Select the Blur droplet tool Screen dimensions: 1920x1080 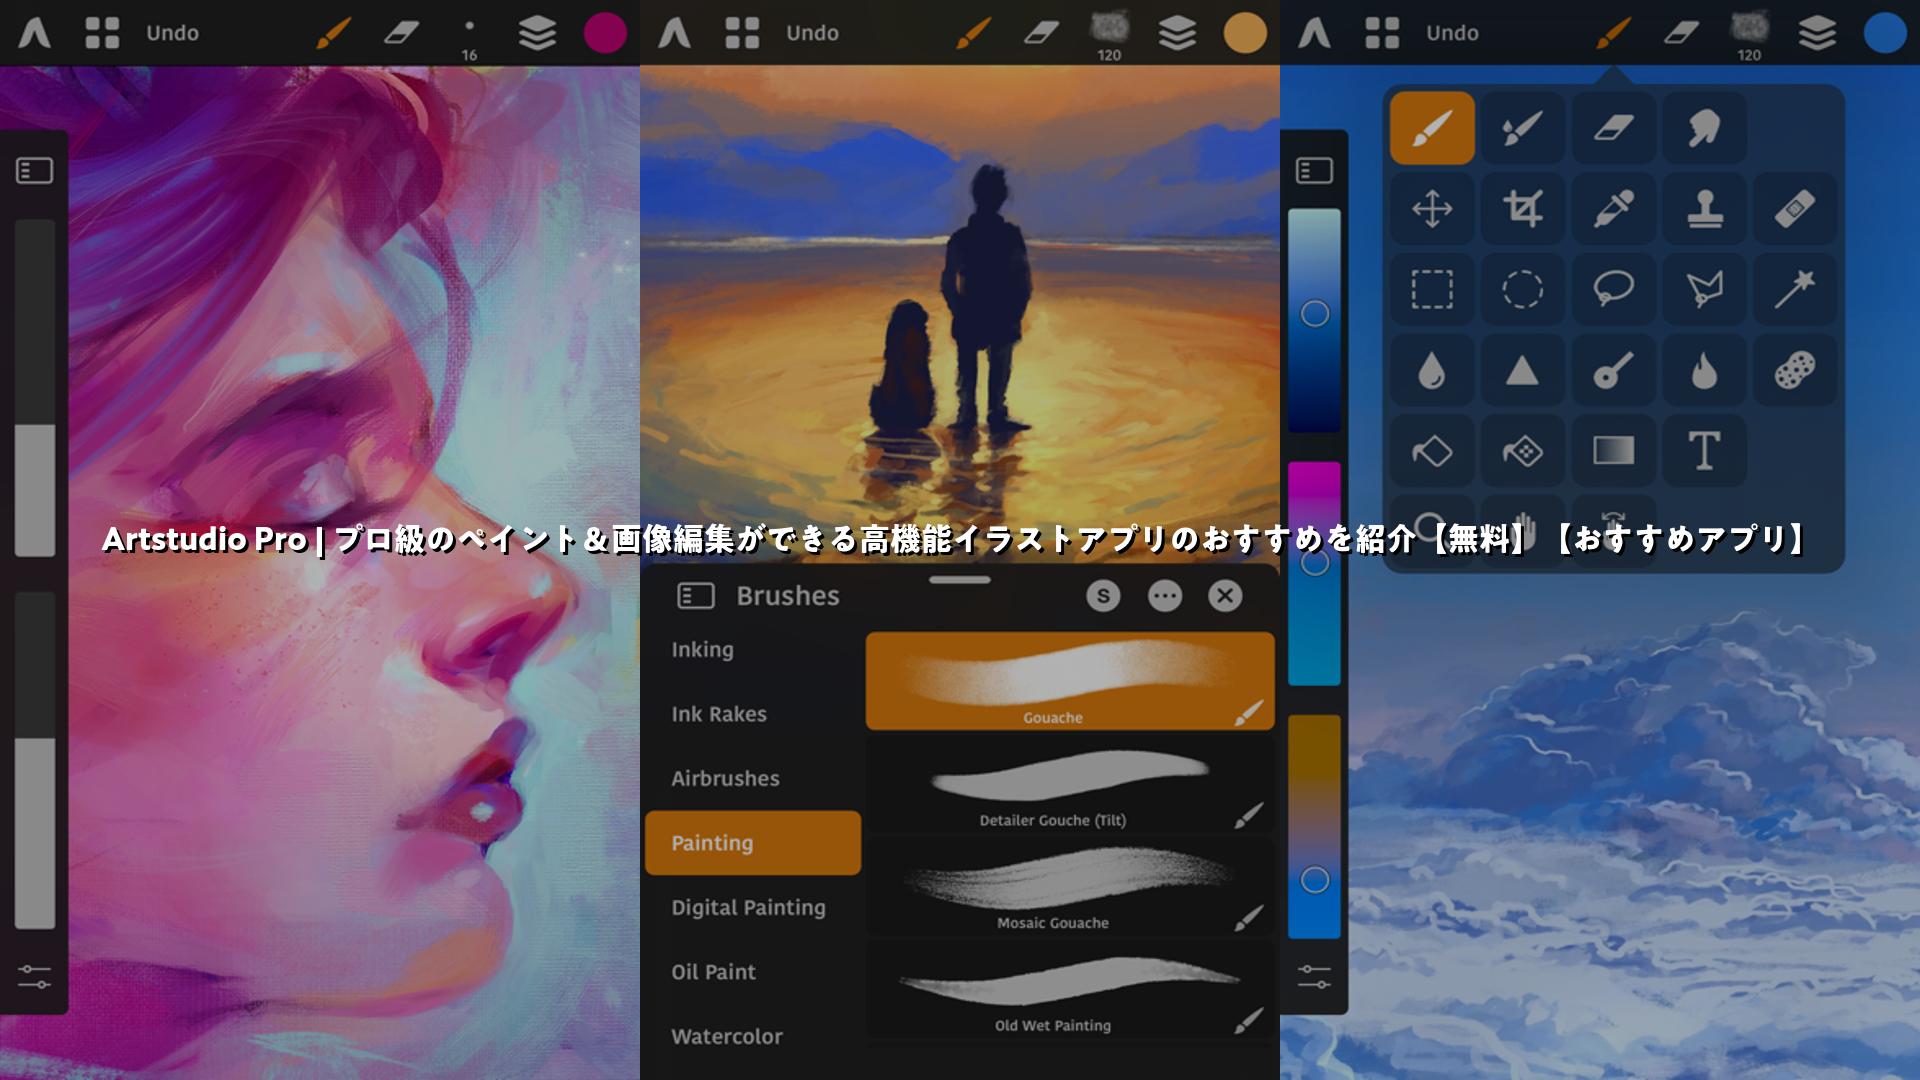point(1432,371)
